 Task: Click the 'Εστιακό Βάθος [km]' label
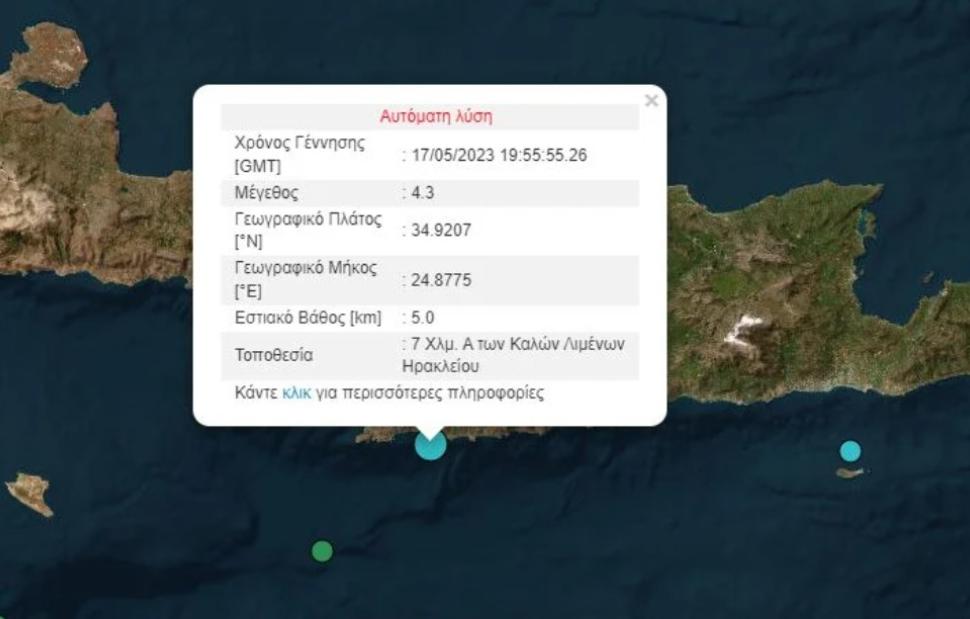[x=307, y=318]
